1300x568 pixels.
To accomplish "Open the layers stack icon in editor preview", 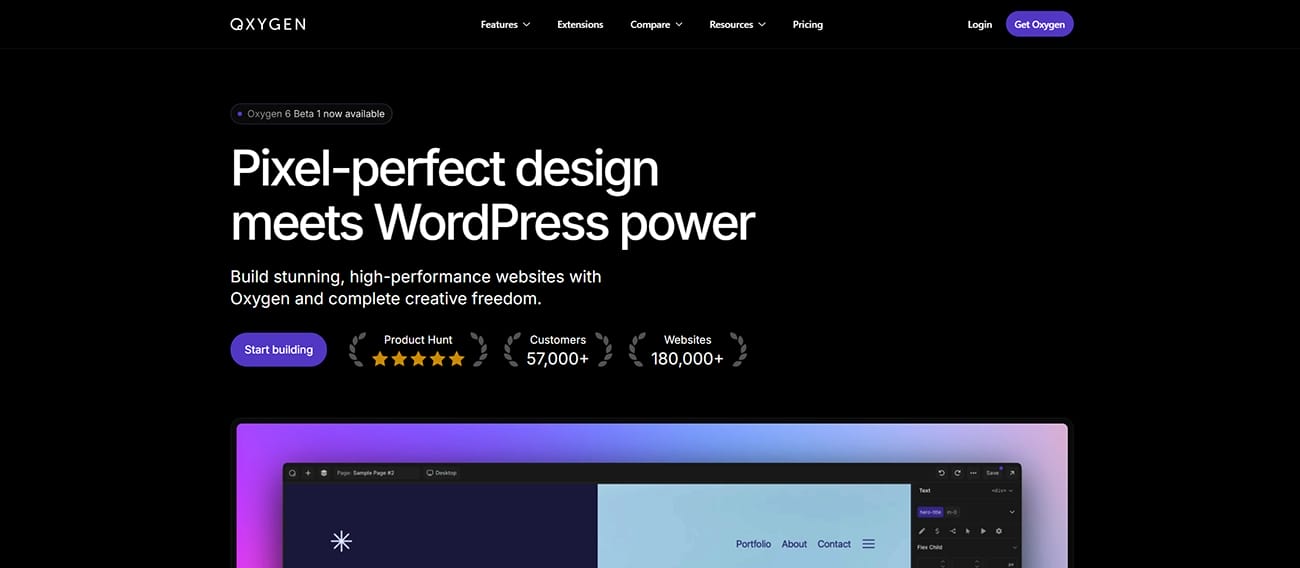I will 324,473.
